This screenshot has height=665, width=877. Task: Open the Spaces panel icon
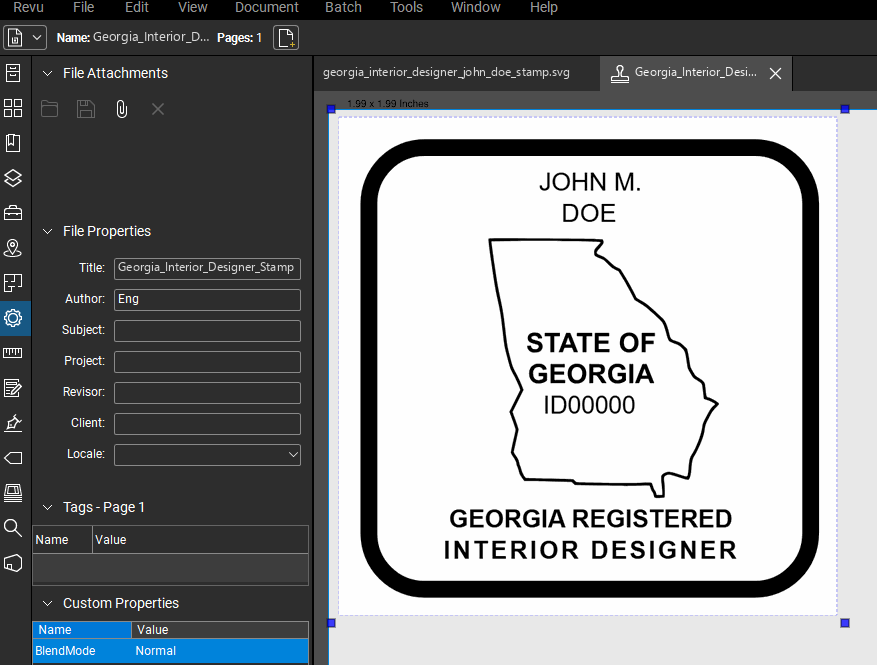[x=13, y=283]
